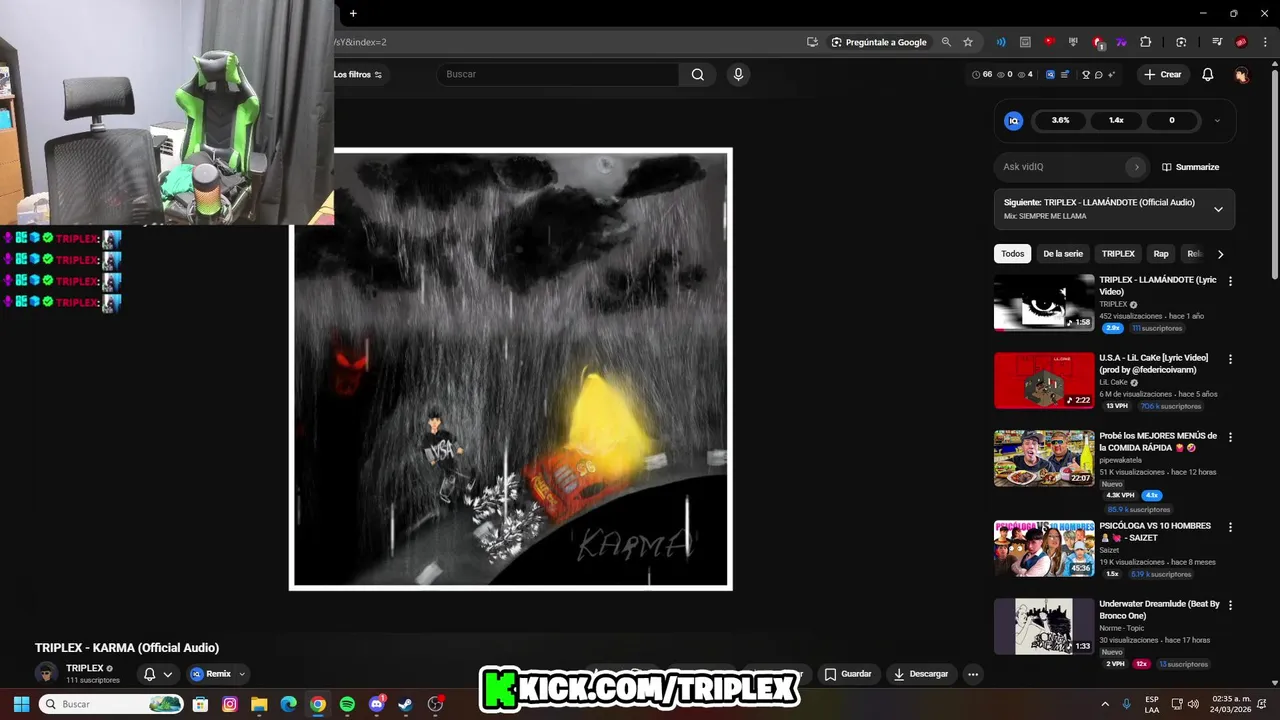Click the YouTube search magnifier button

click(698, 74)
